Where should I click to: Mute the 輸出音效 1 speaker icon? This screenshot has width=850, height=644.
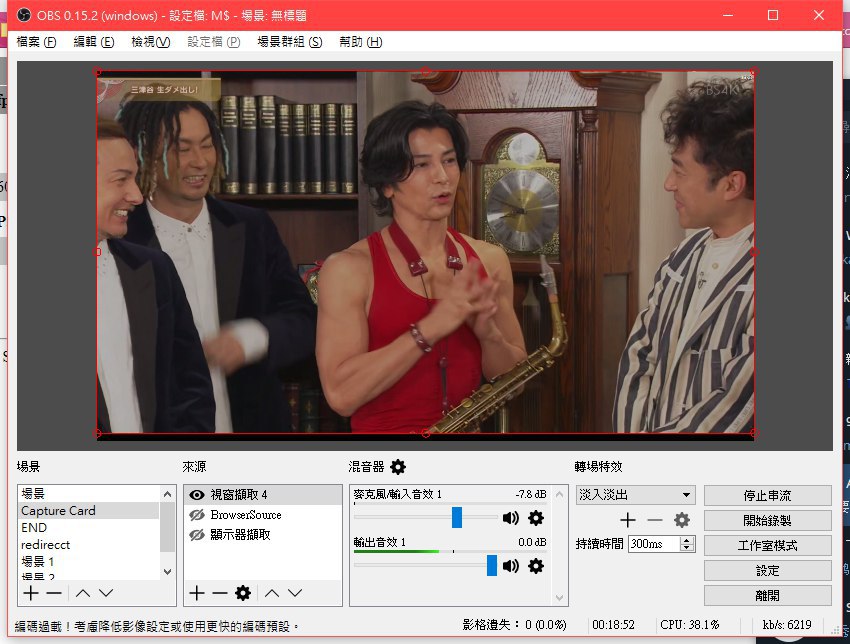coord(511,566)
